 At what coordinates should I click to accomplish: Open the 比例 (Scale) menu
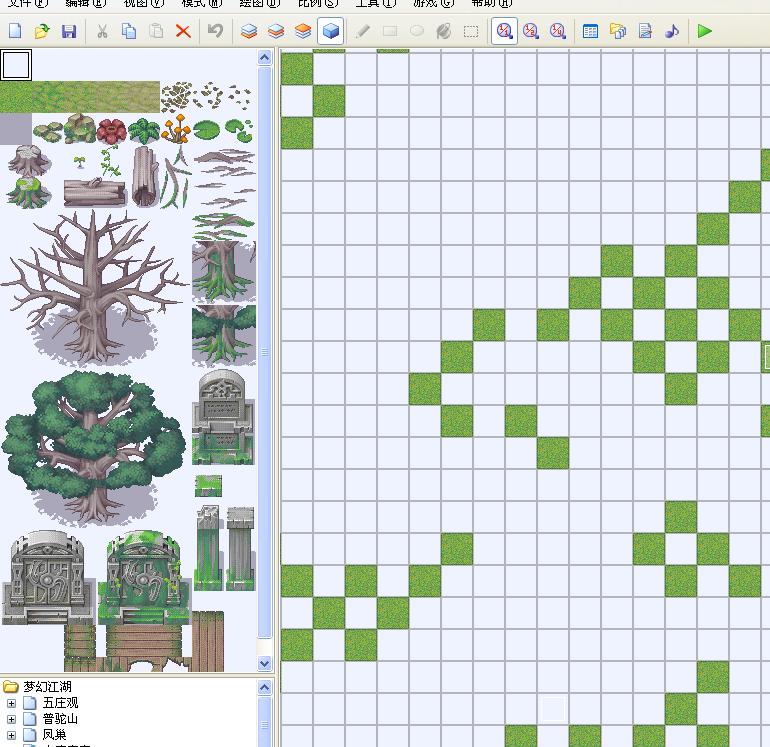pyautogui.click(x=318, y=3)
